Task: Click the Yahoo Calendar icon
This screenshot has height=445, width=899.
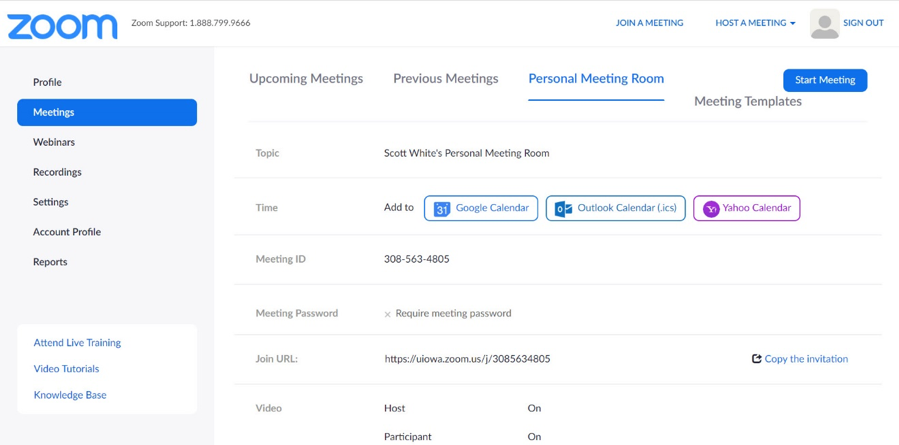Action: coord(710,208)
